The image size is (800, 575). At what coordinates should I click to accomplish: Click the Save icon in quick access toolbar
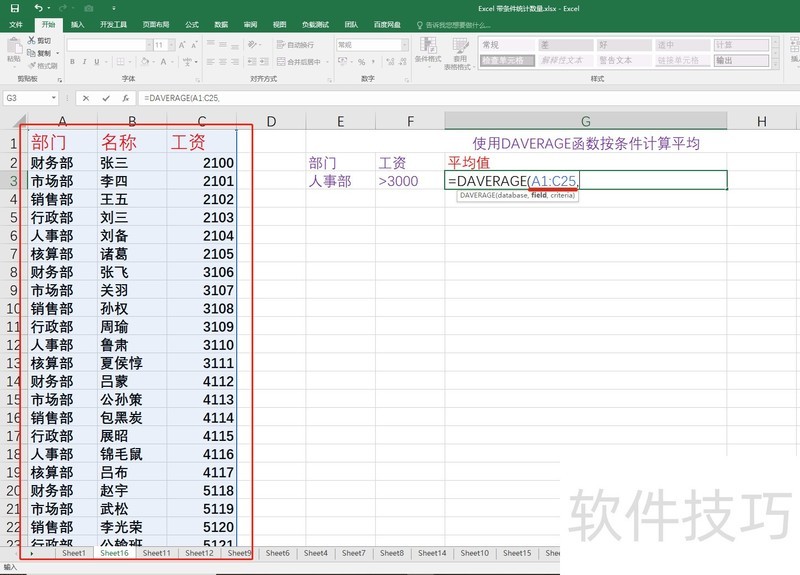coord(14,8)
